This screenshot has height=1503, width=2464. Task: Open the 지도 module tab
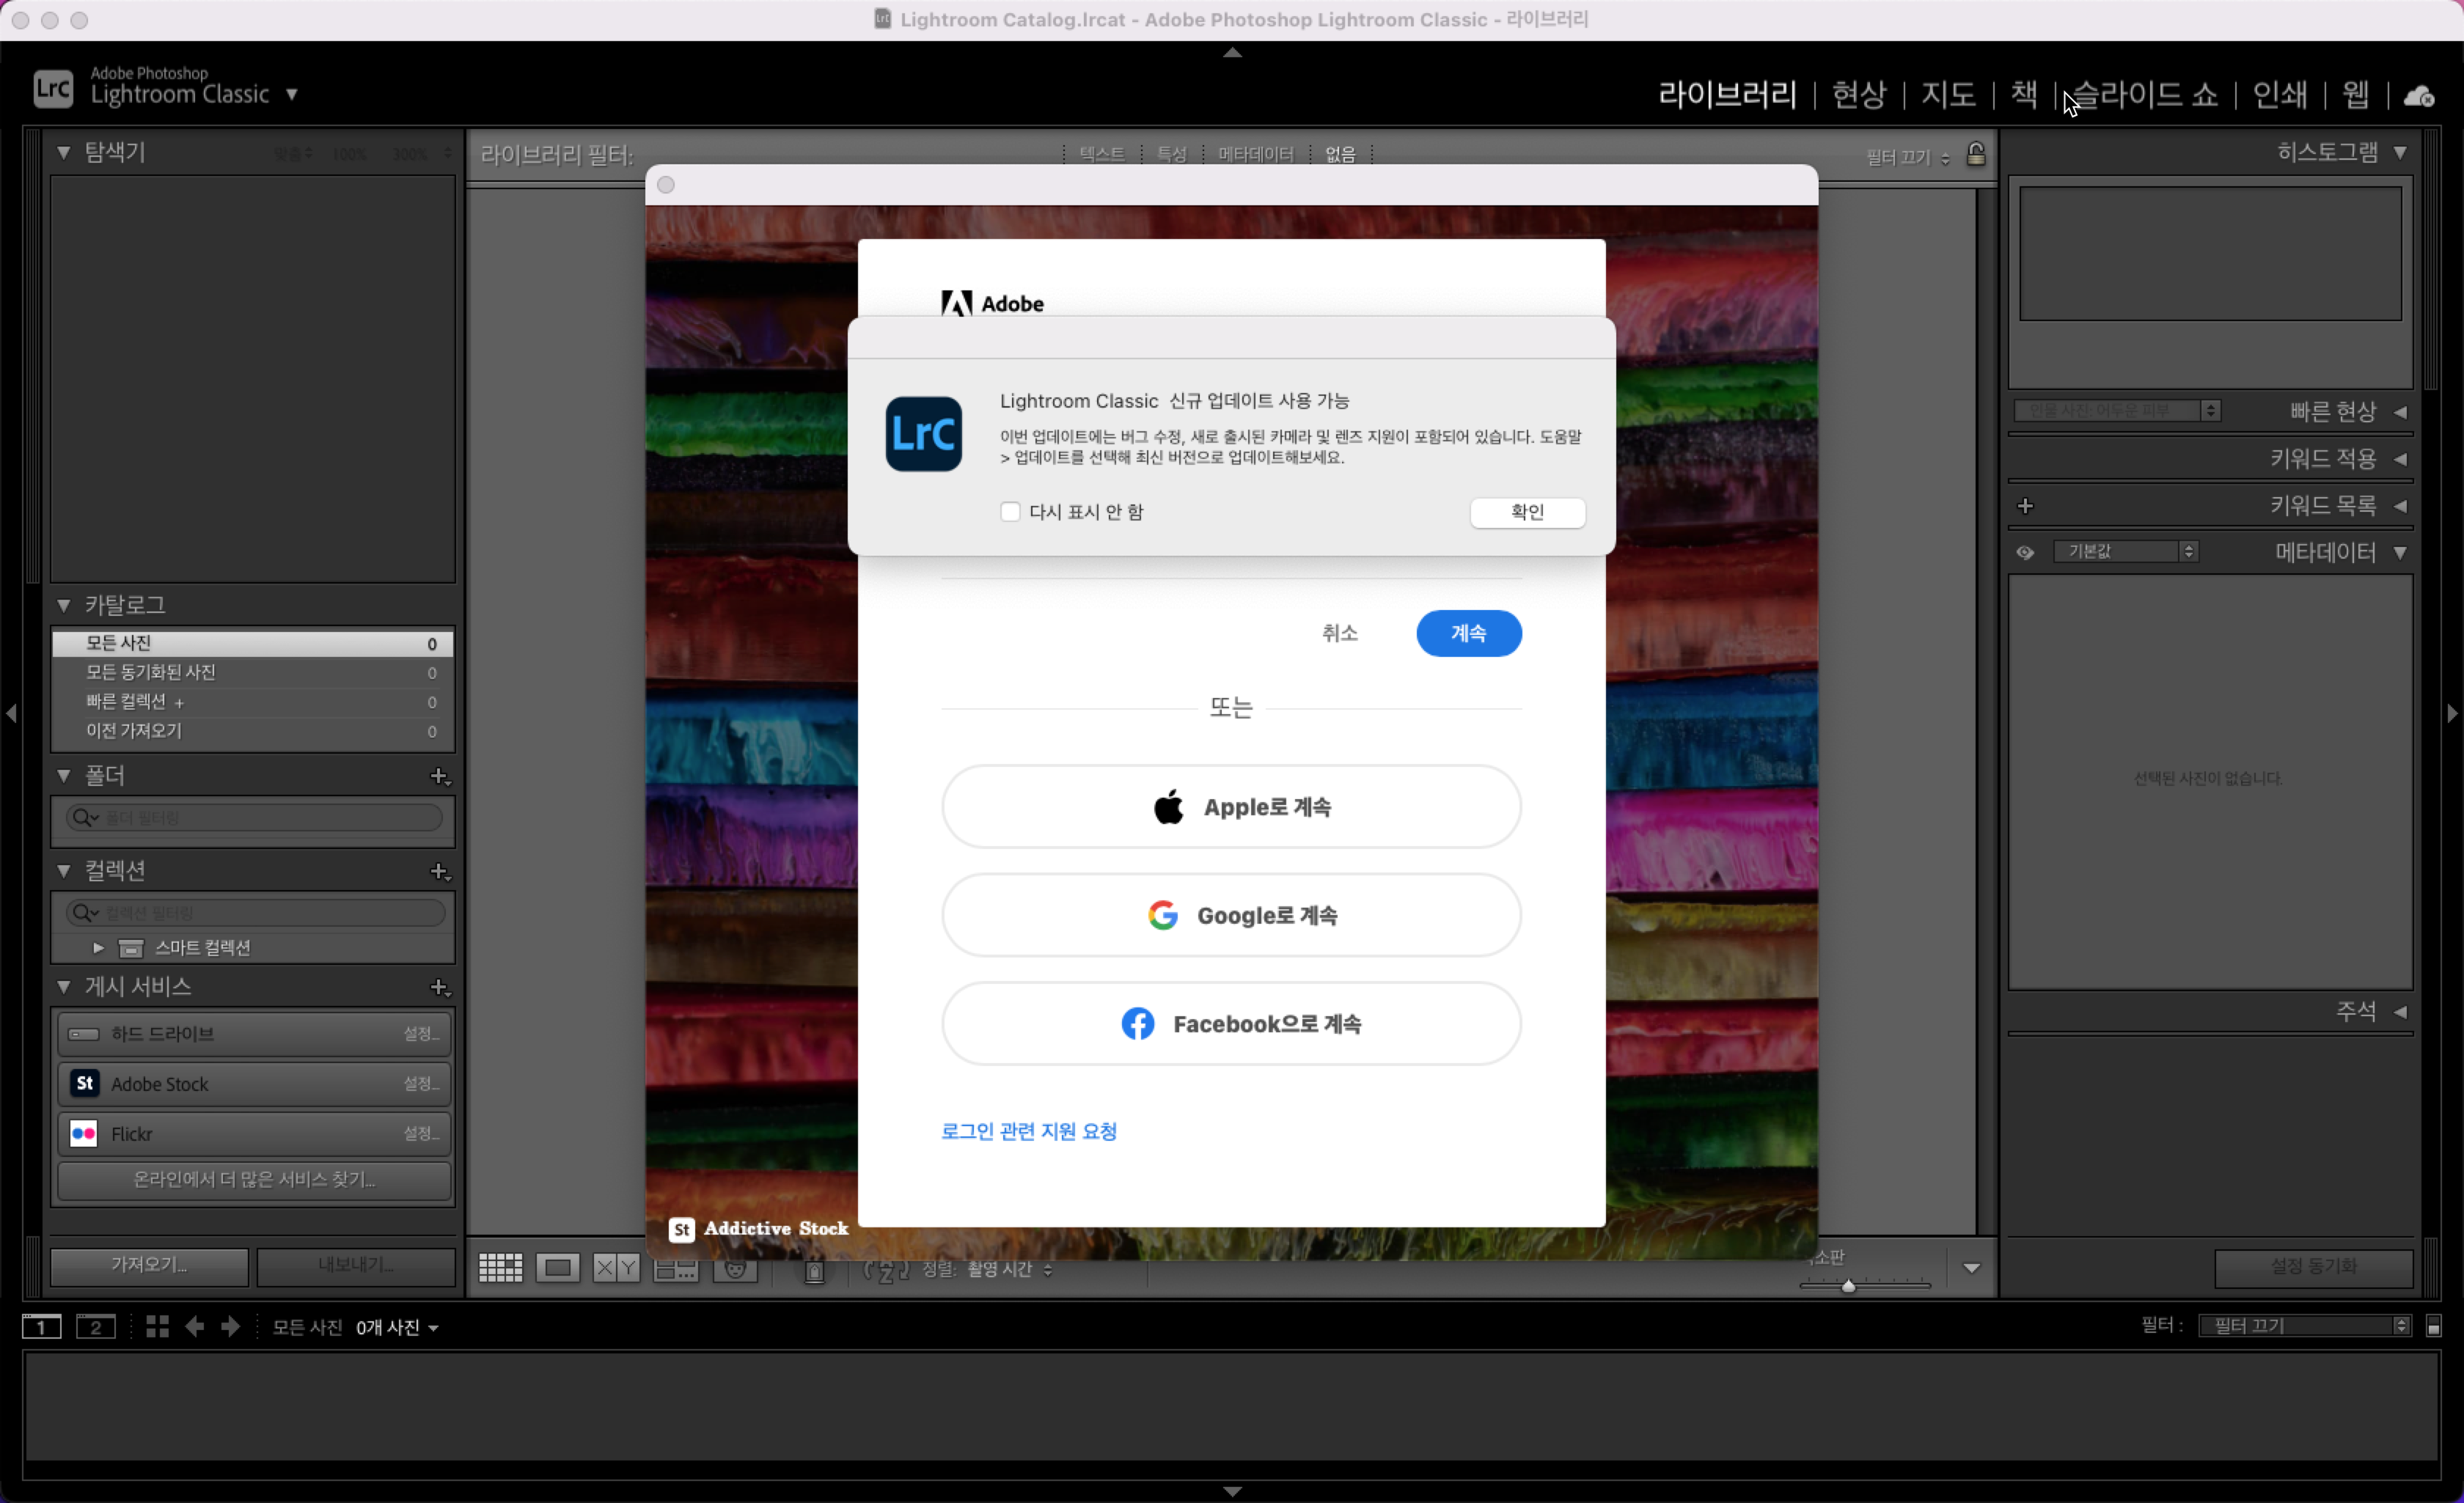pos(1948,94)
